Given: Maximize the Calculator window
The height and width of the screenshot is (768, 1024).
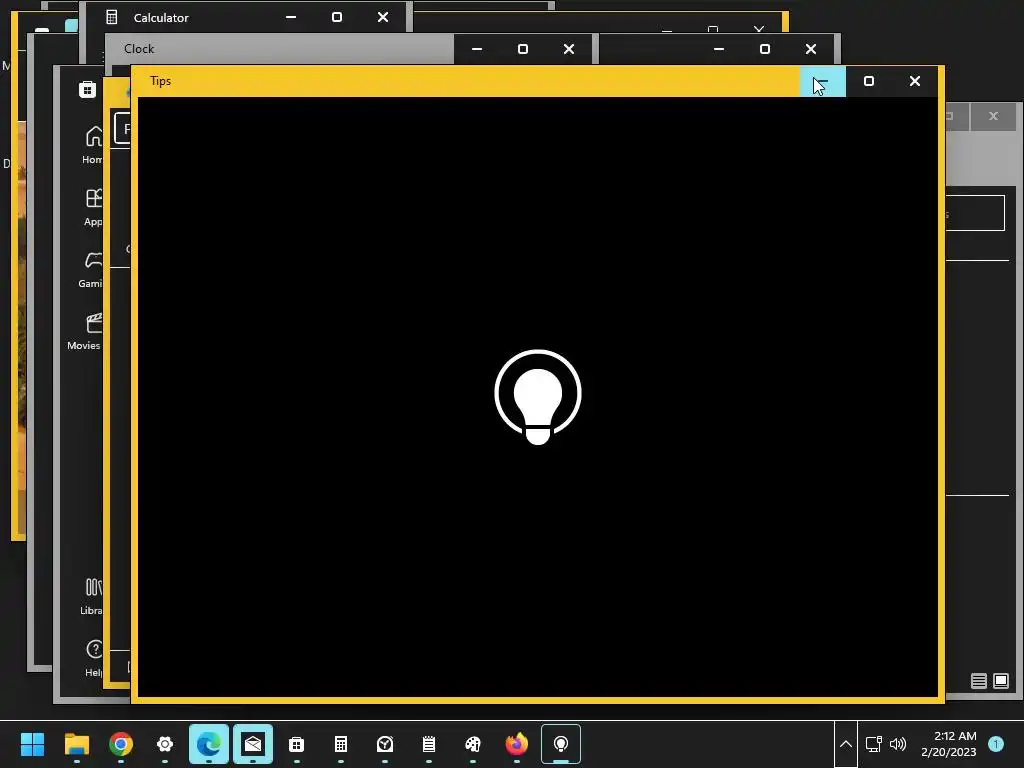Looking at the screenshot, I should (337, 18).
